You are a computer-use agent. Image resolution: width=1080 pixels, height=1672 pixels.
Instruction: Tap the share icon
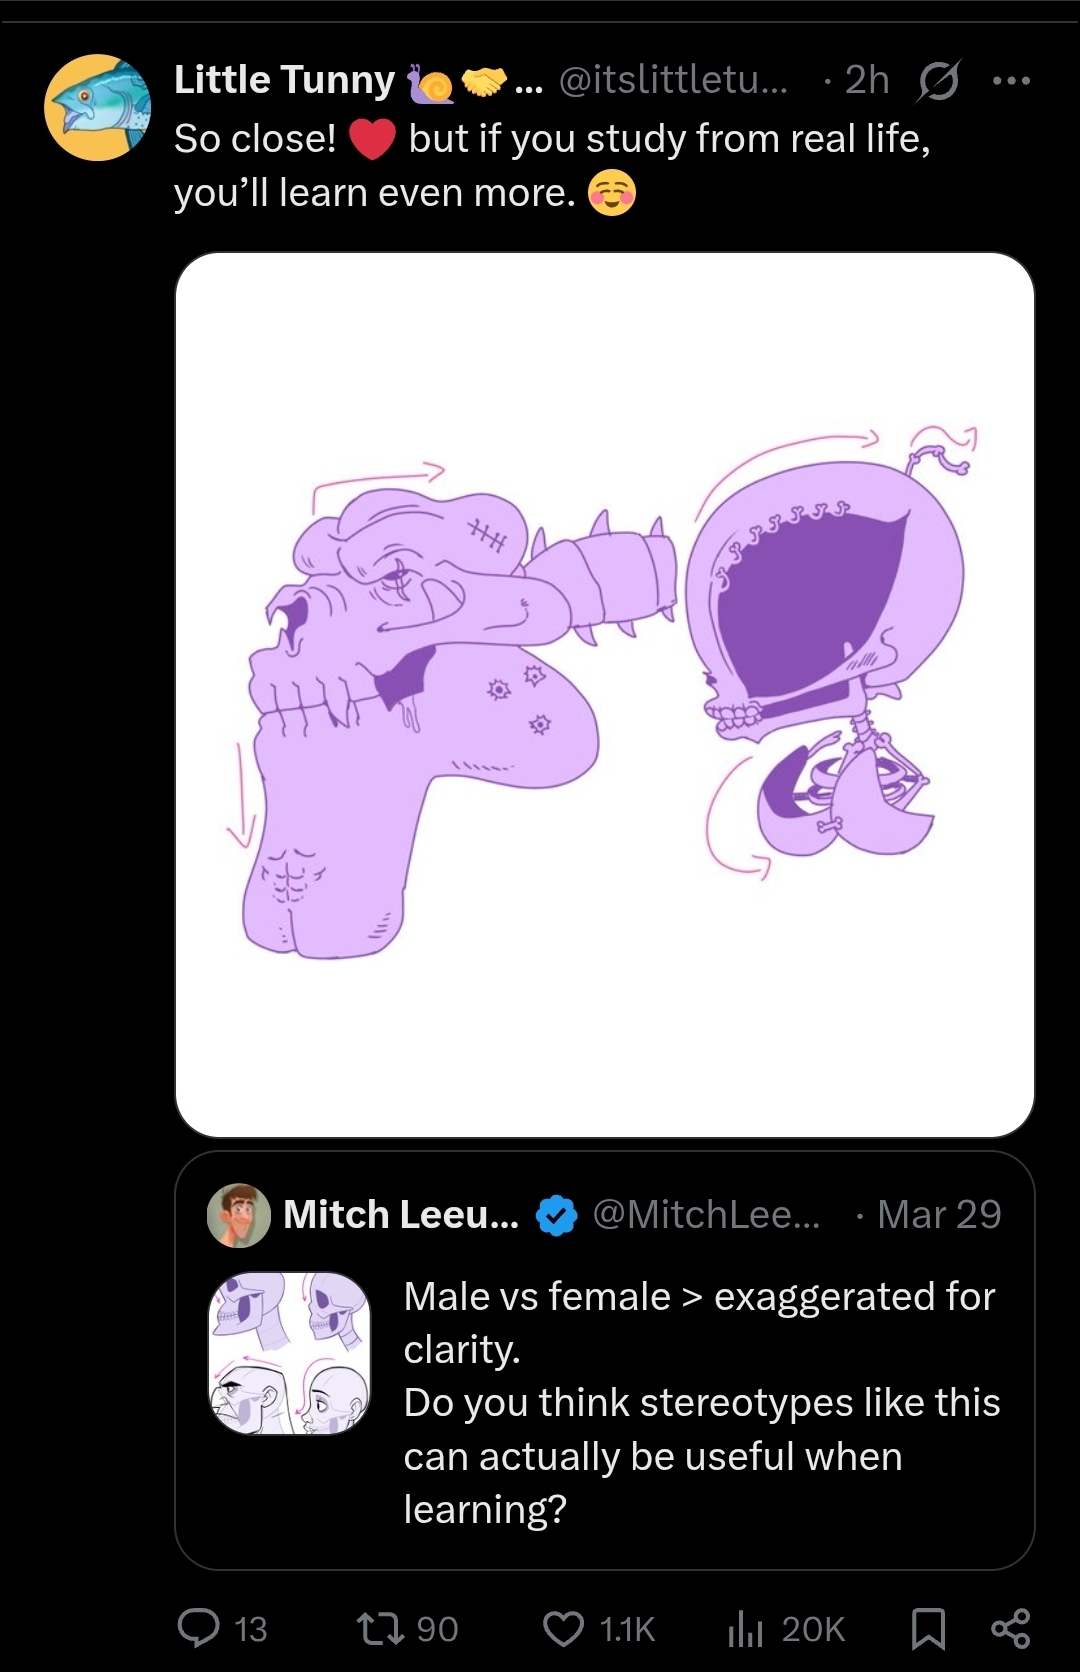point(1010,1628)
